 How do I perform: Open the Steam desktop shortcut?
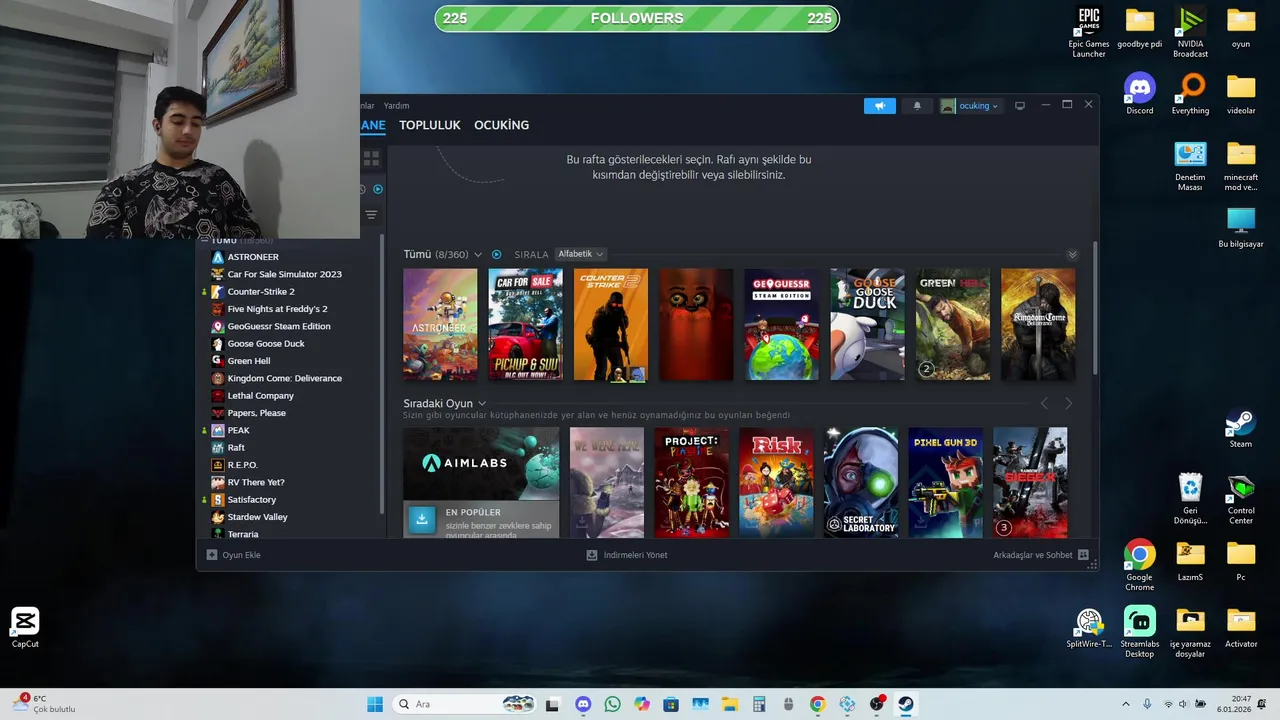click(x=1241, y=428)
